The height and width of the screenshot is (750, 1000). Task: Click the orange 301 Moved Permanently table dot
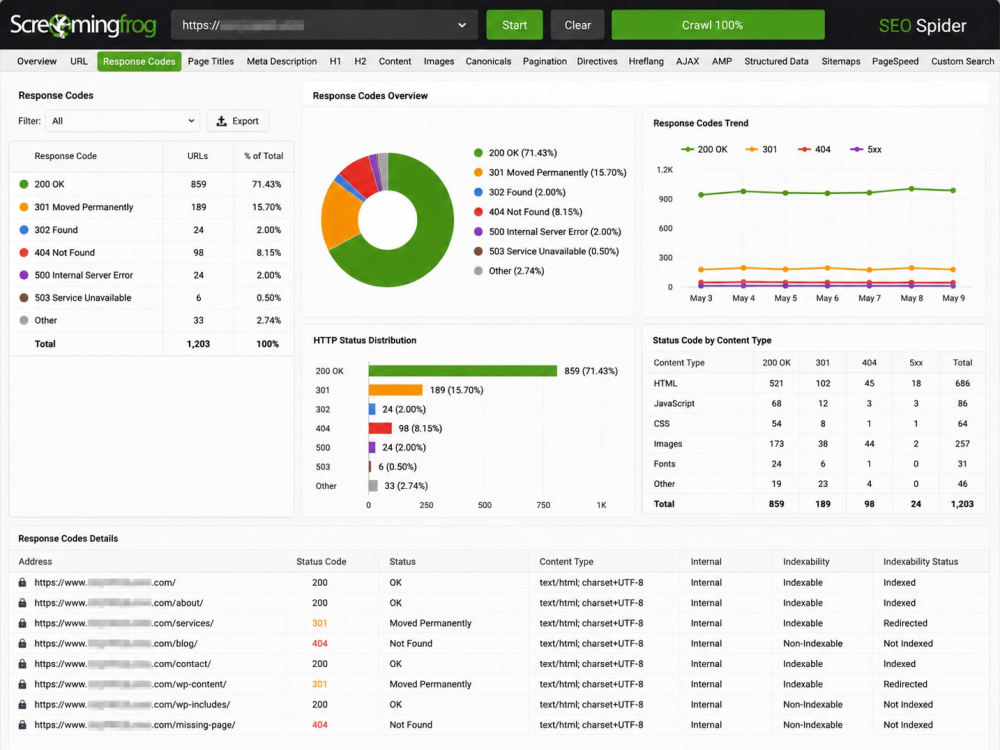pyautogui.click(x=24, y=207)
